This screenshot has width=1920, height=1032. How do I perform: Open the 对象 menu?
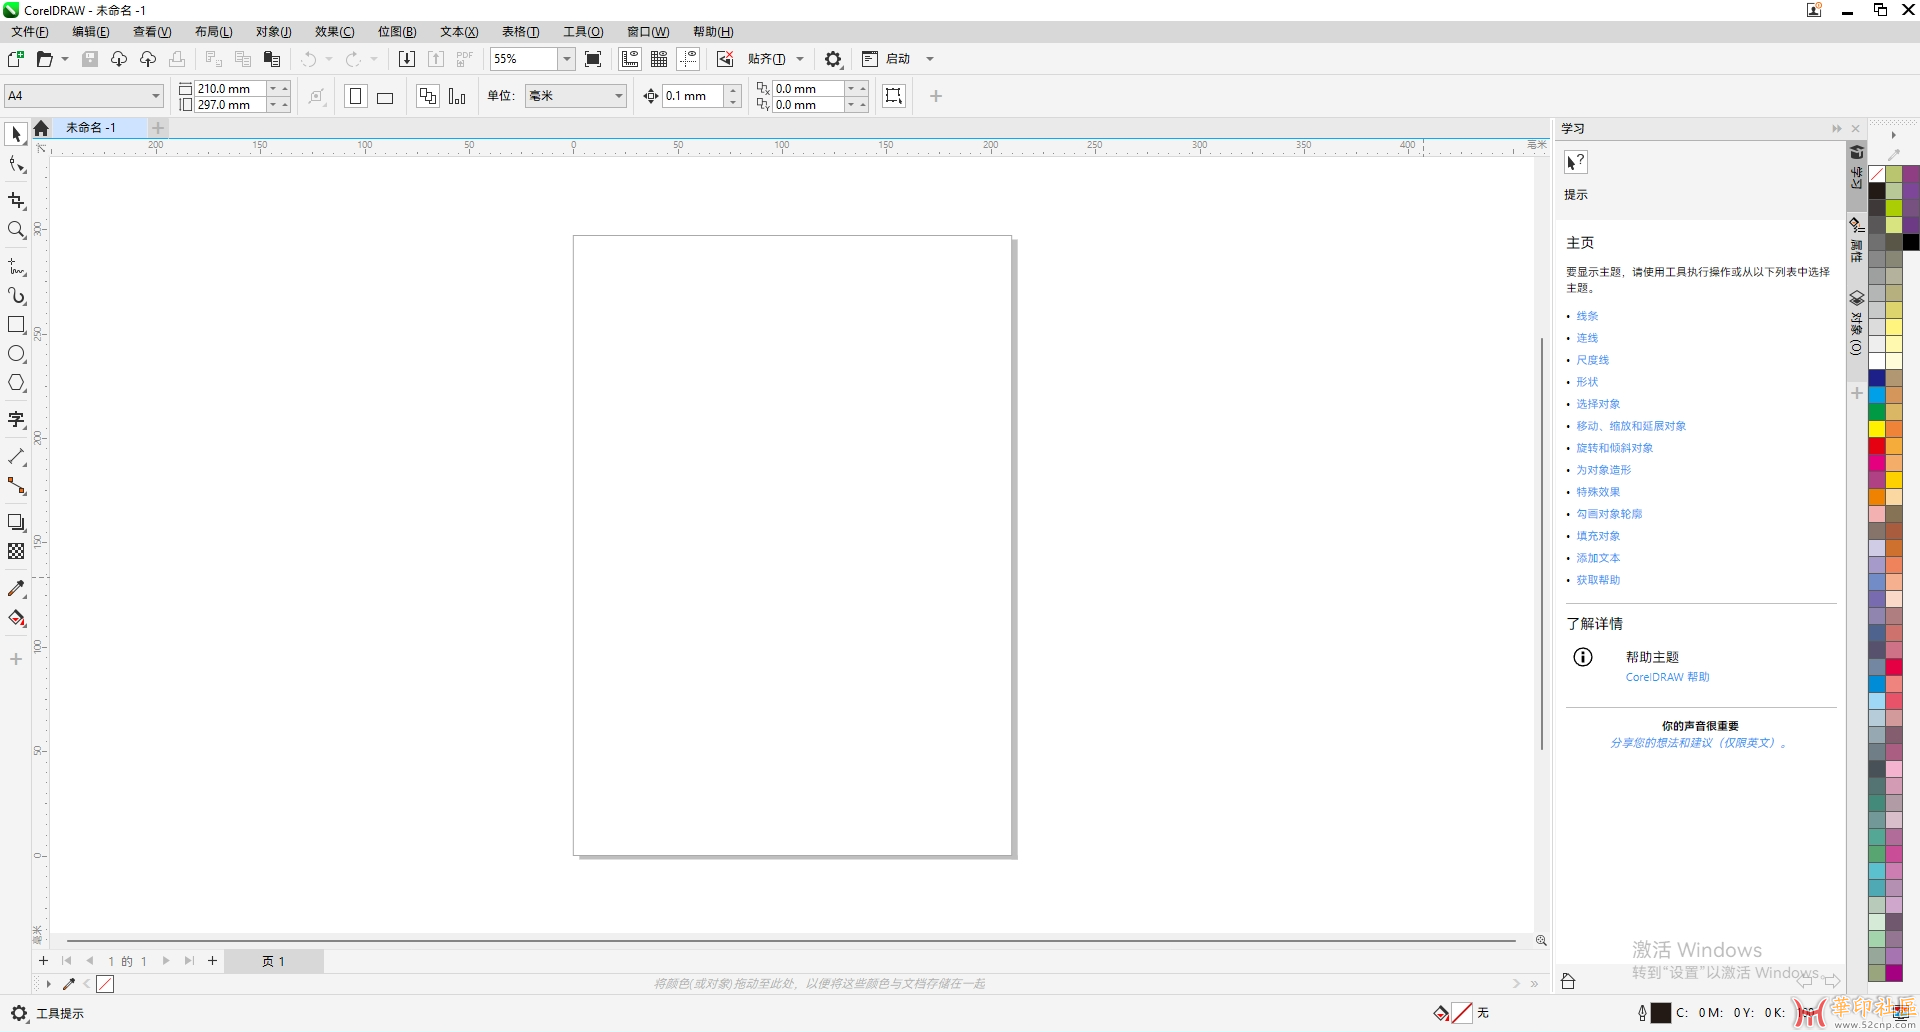click(273, 32)
